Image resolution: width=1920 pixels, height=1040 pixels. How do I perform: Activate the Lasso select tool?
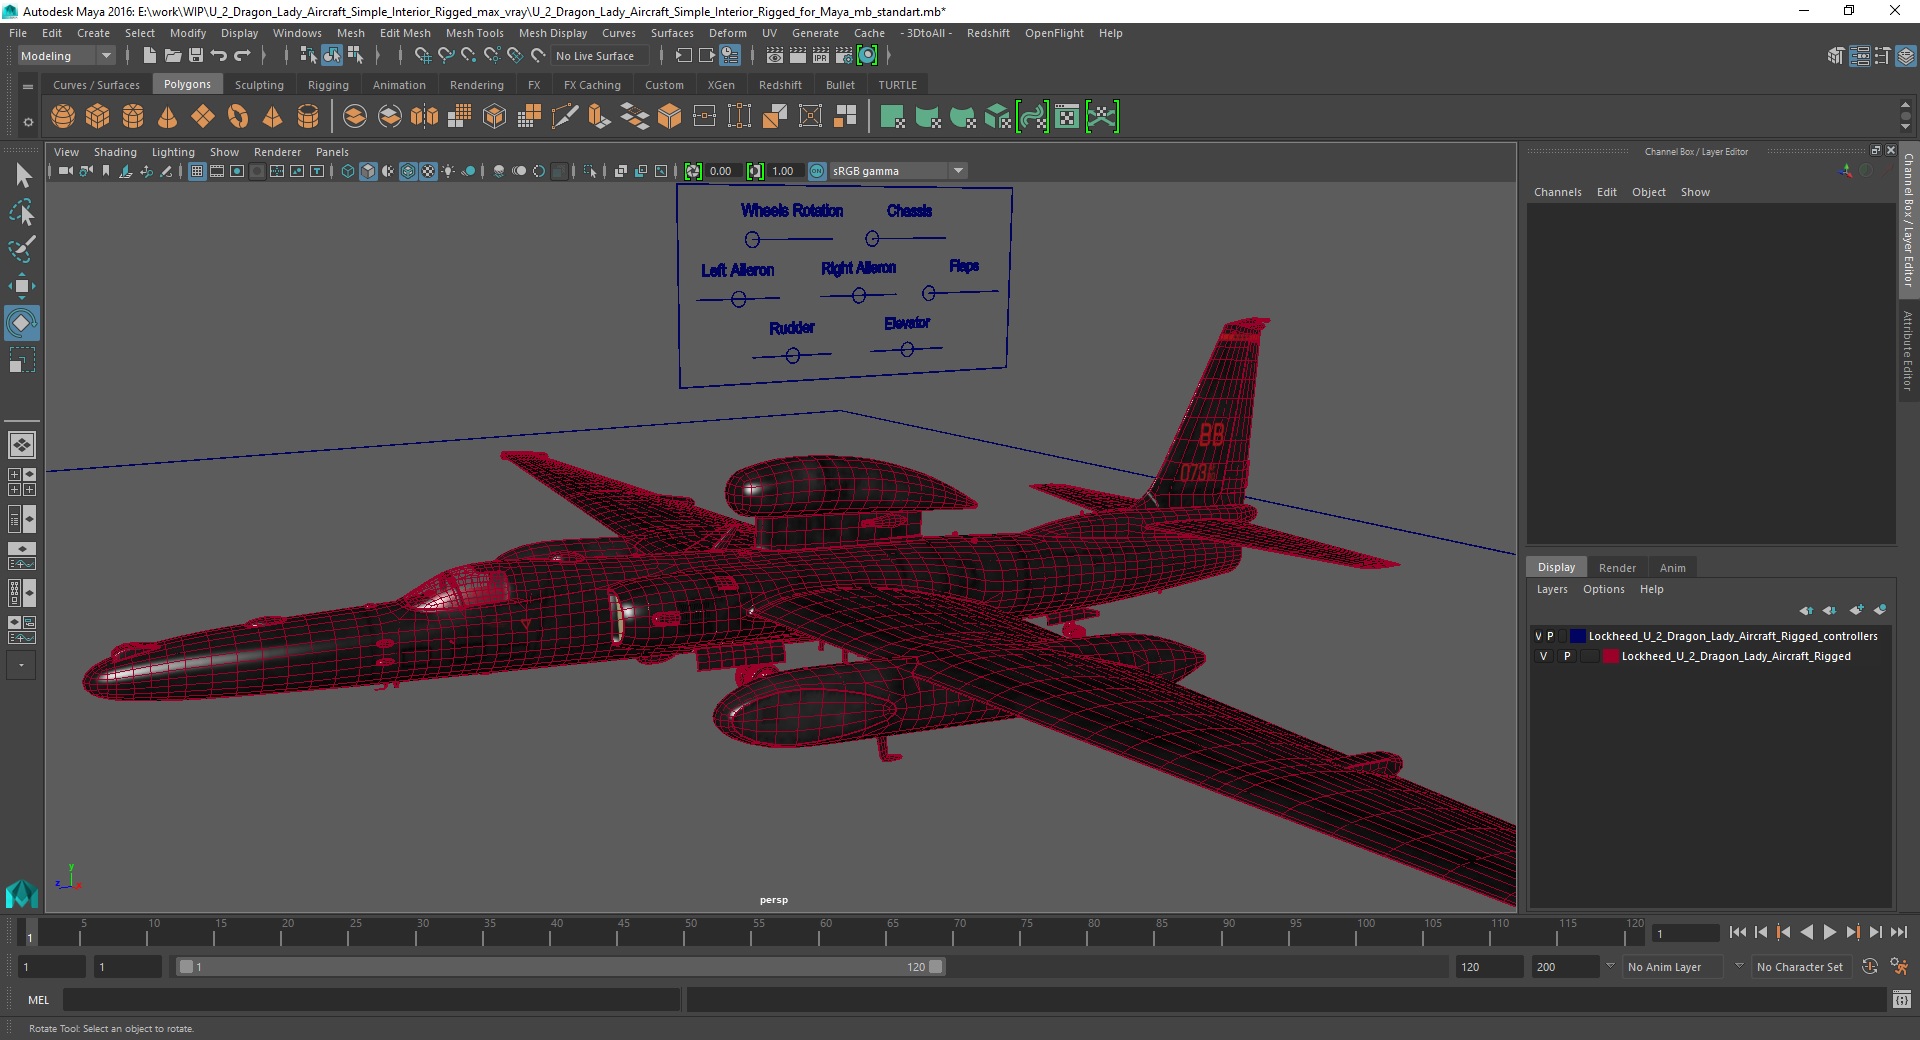click(22, 212)
